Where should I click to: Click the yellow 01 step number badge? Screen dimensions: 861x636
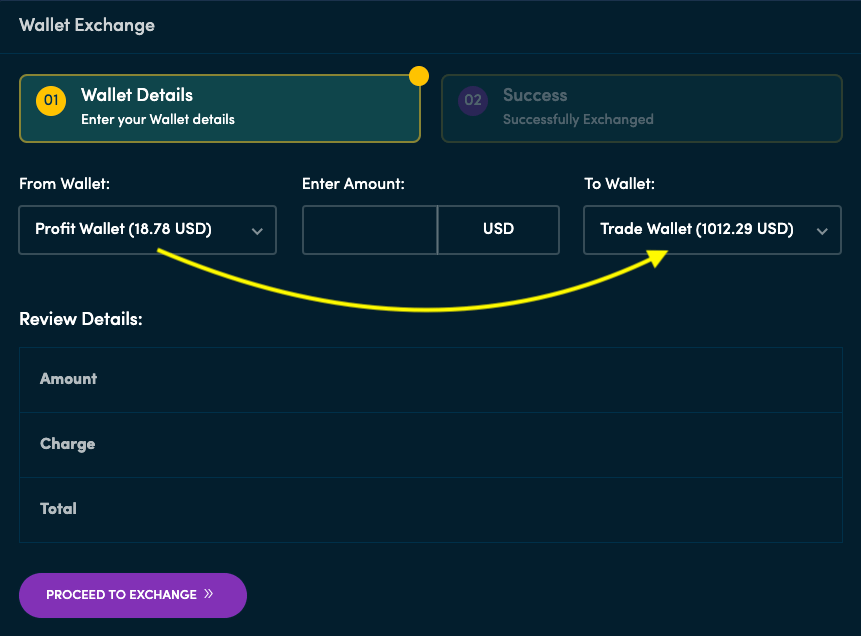coord(50,101)
